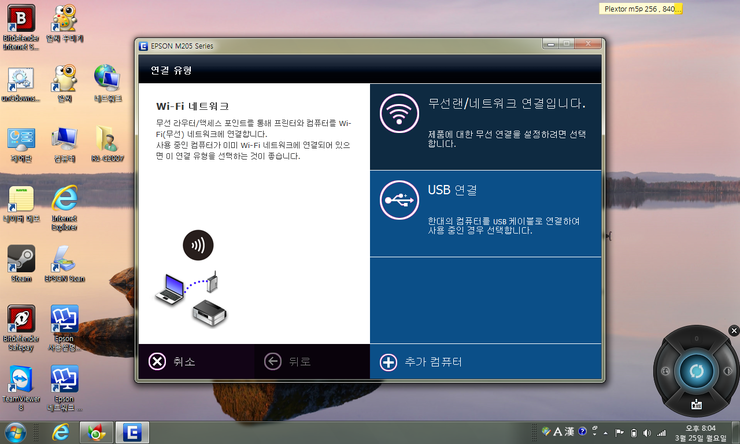Open the TeamViewer desktop shortcut
This screenshot has height=444, width=740.
click(21, 382)
